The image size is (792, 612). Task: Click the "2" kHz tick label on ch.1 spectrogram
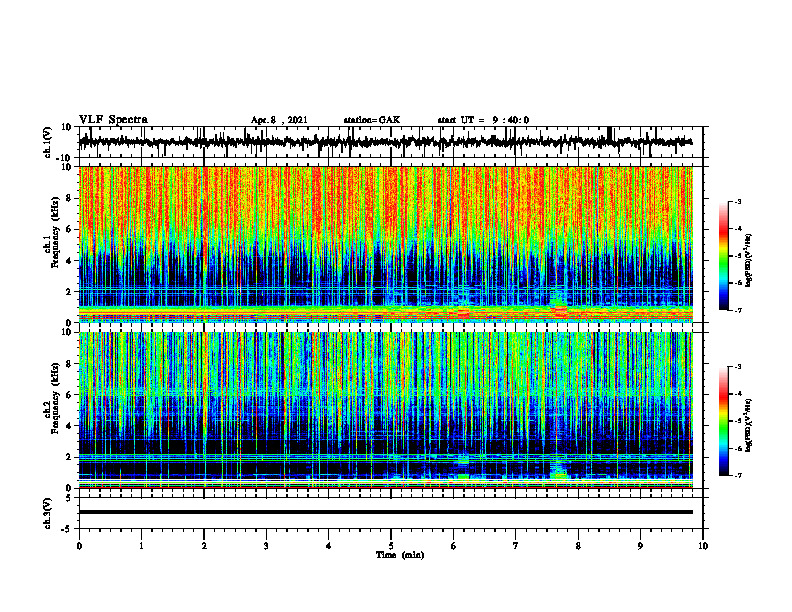[x=69, y=292]
